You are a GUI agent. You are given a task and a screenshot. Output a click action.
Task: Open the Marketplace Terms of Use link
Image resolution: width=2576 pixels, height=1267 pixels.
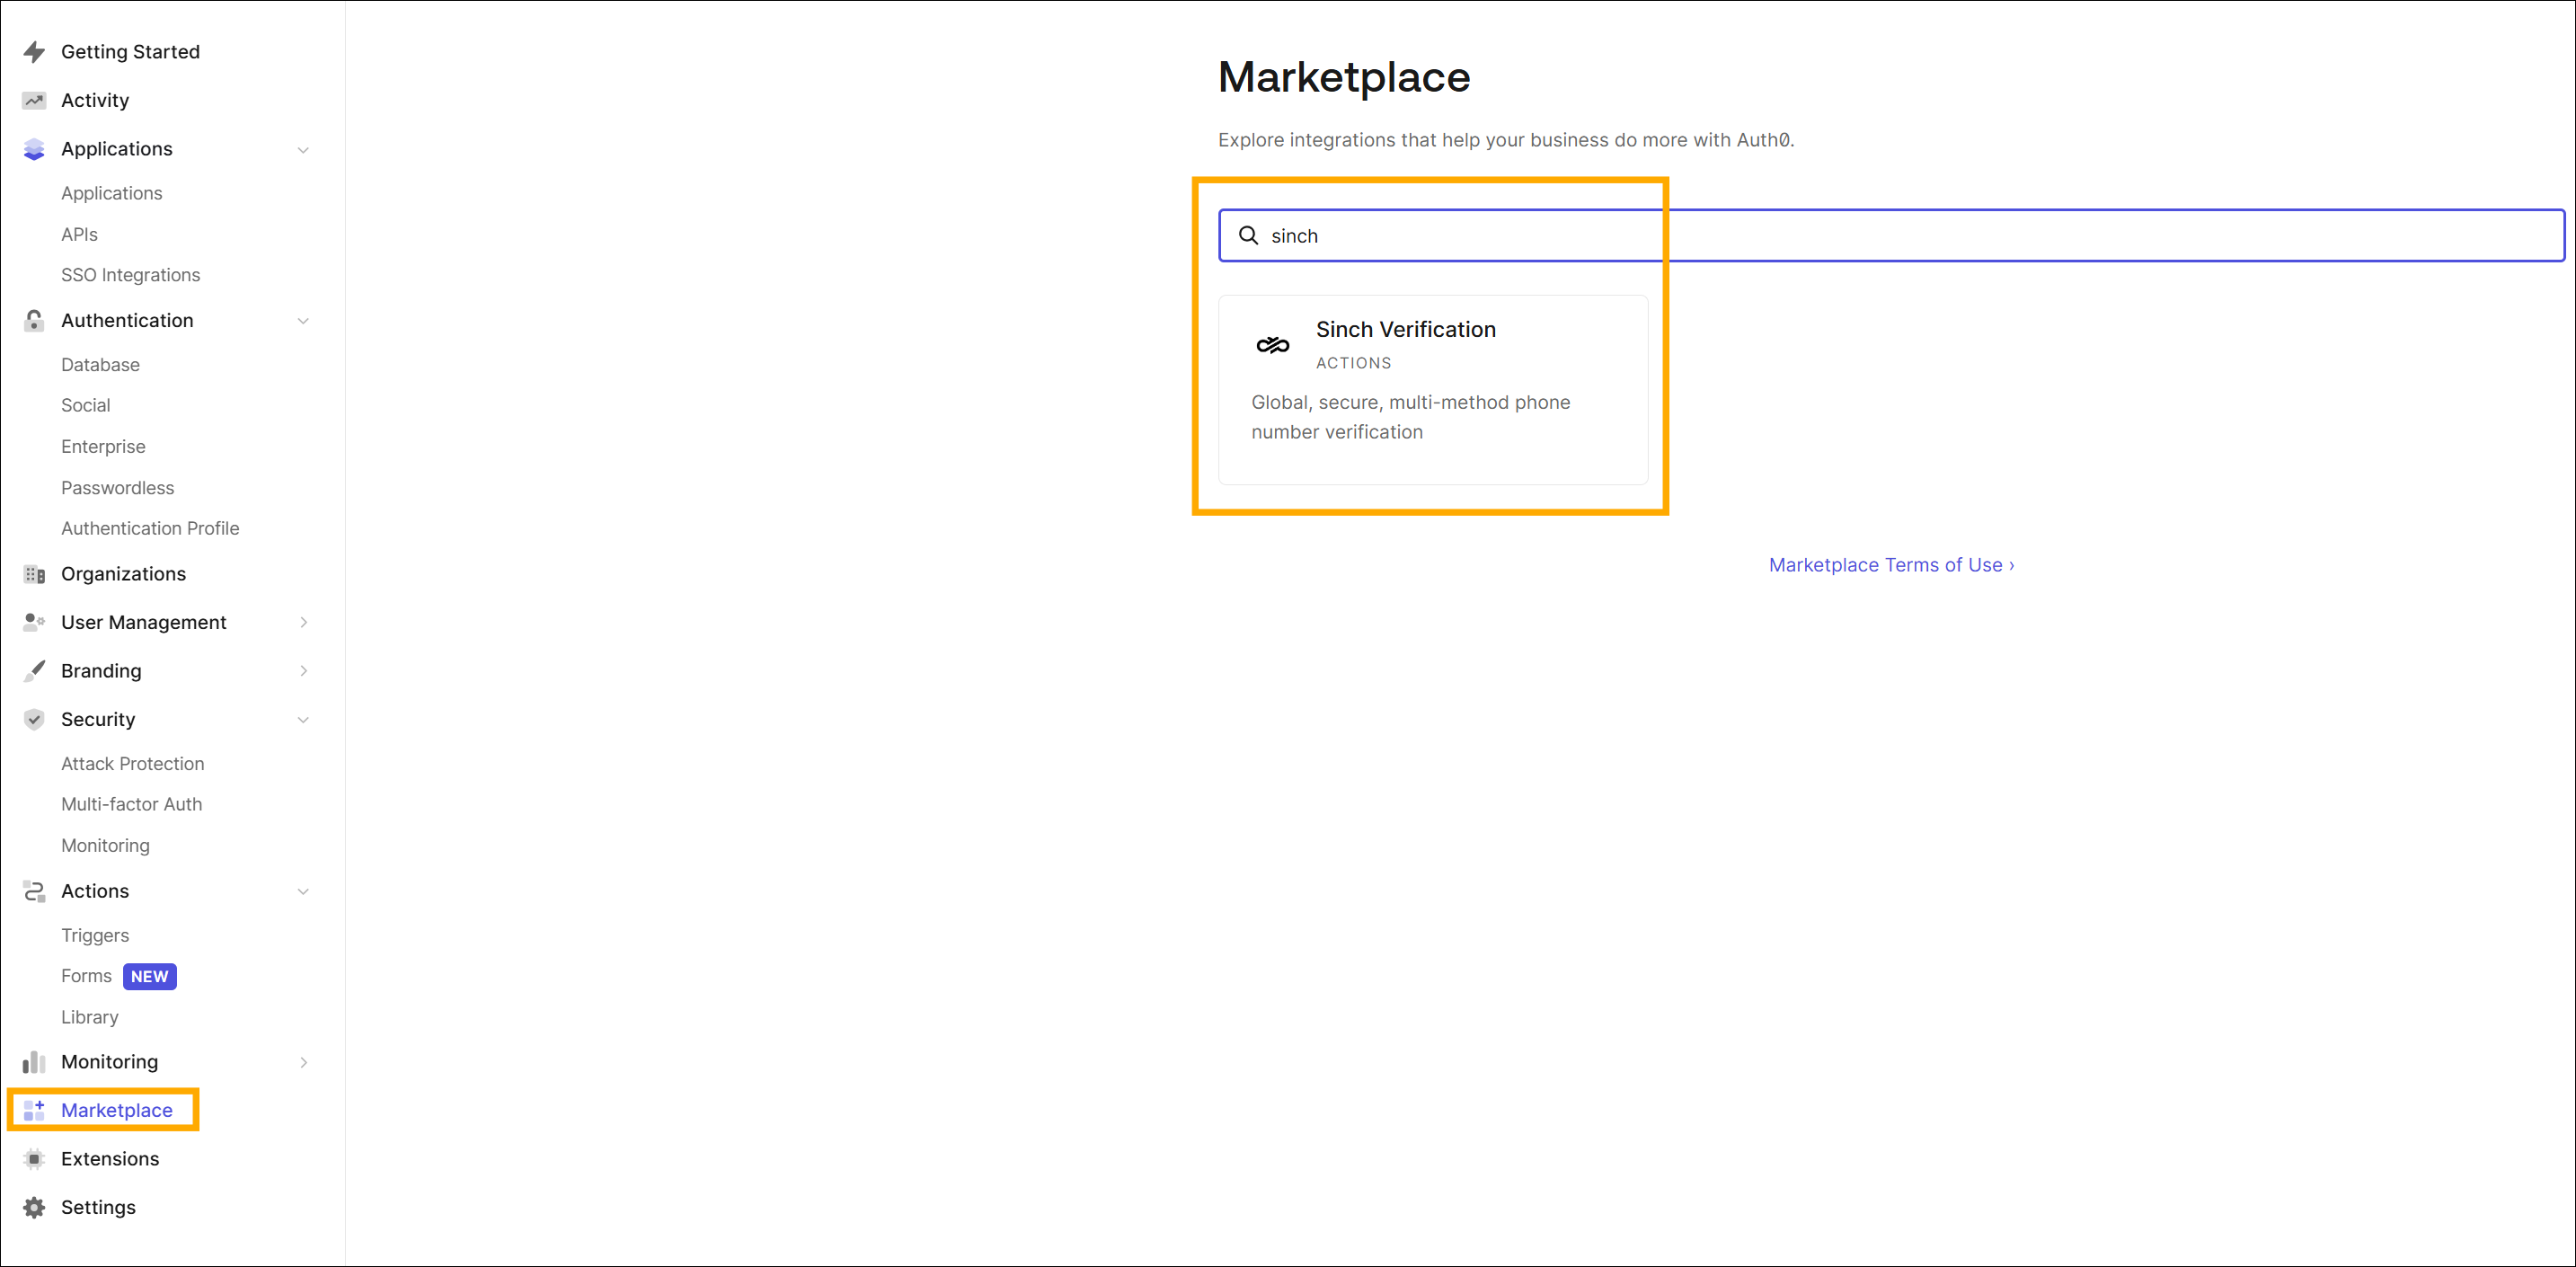click(1890, 564)
